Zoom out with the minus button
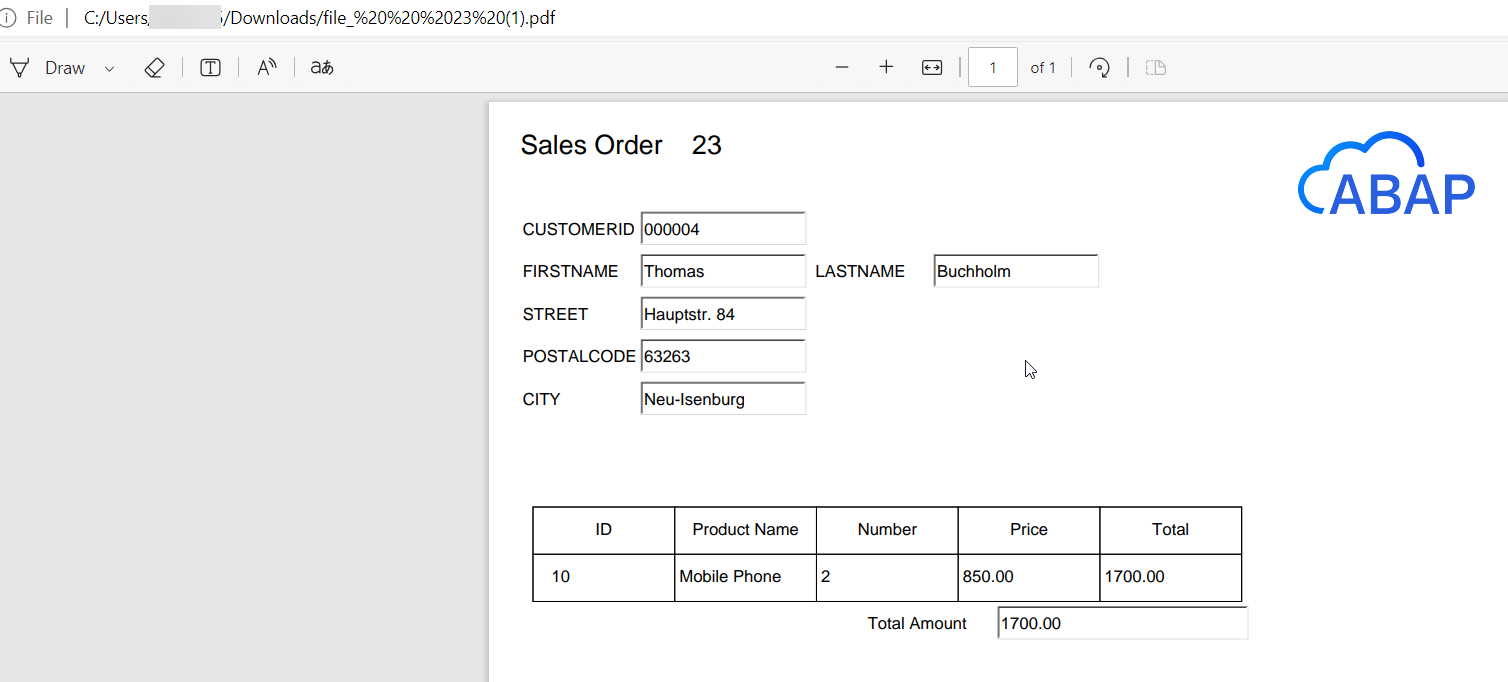 point(842,68)
